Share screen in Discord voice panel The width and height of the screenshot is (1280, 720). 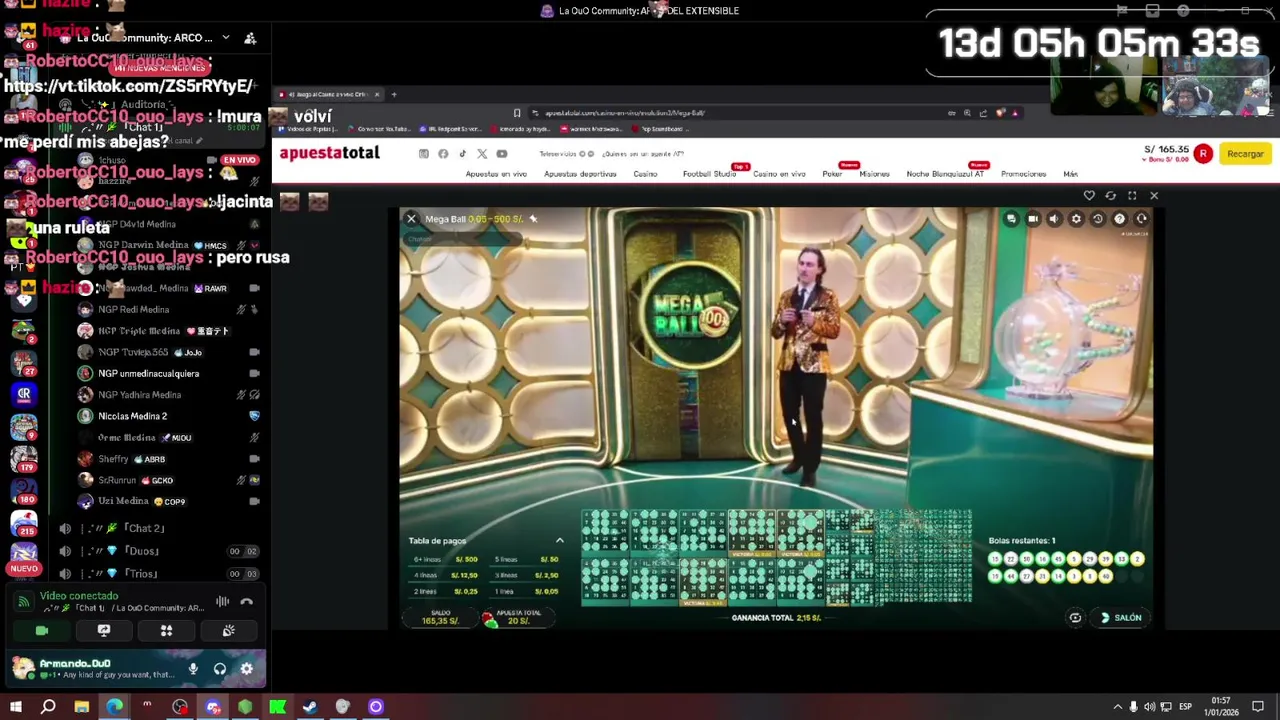tap(104, 631)
